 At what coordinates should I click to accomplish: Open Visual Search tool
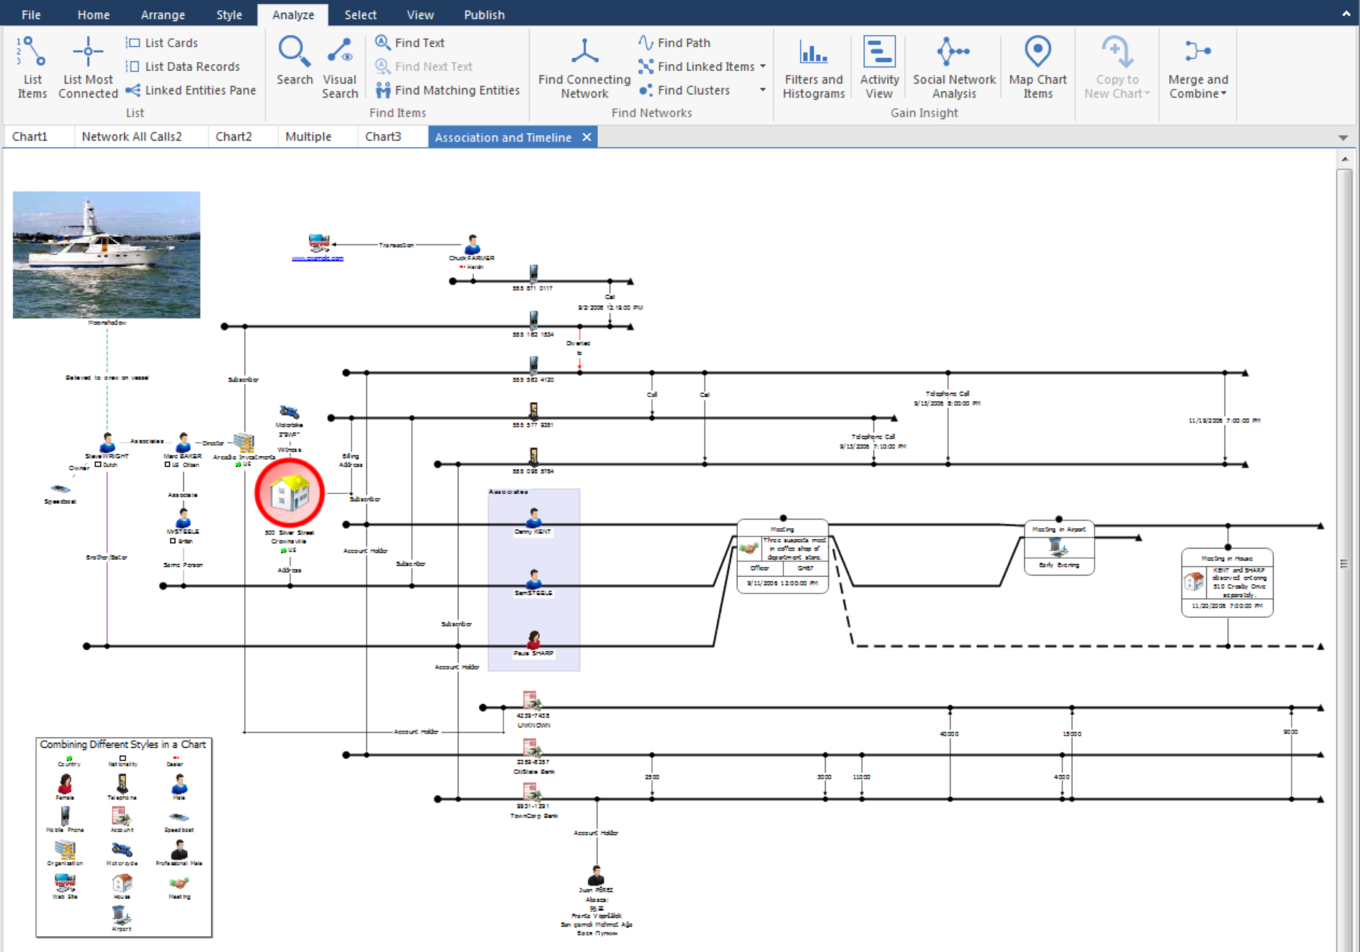[340, 67]
